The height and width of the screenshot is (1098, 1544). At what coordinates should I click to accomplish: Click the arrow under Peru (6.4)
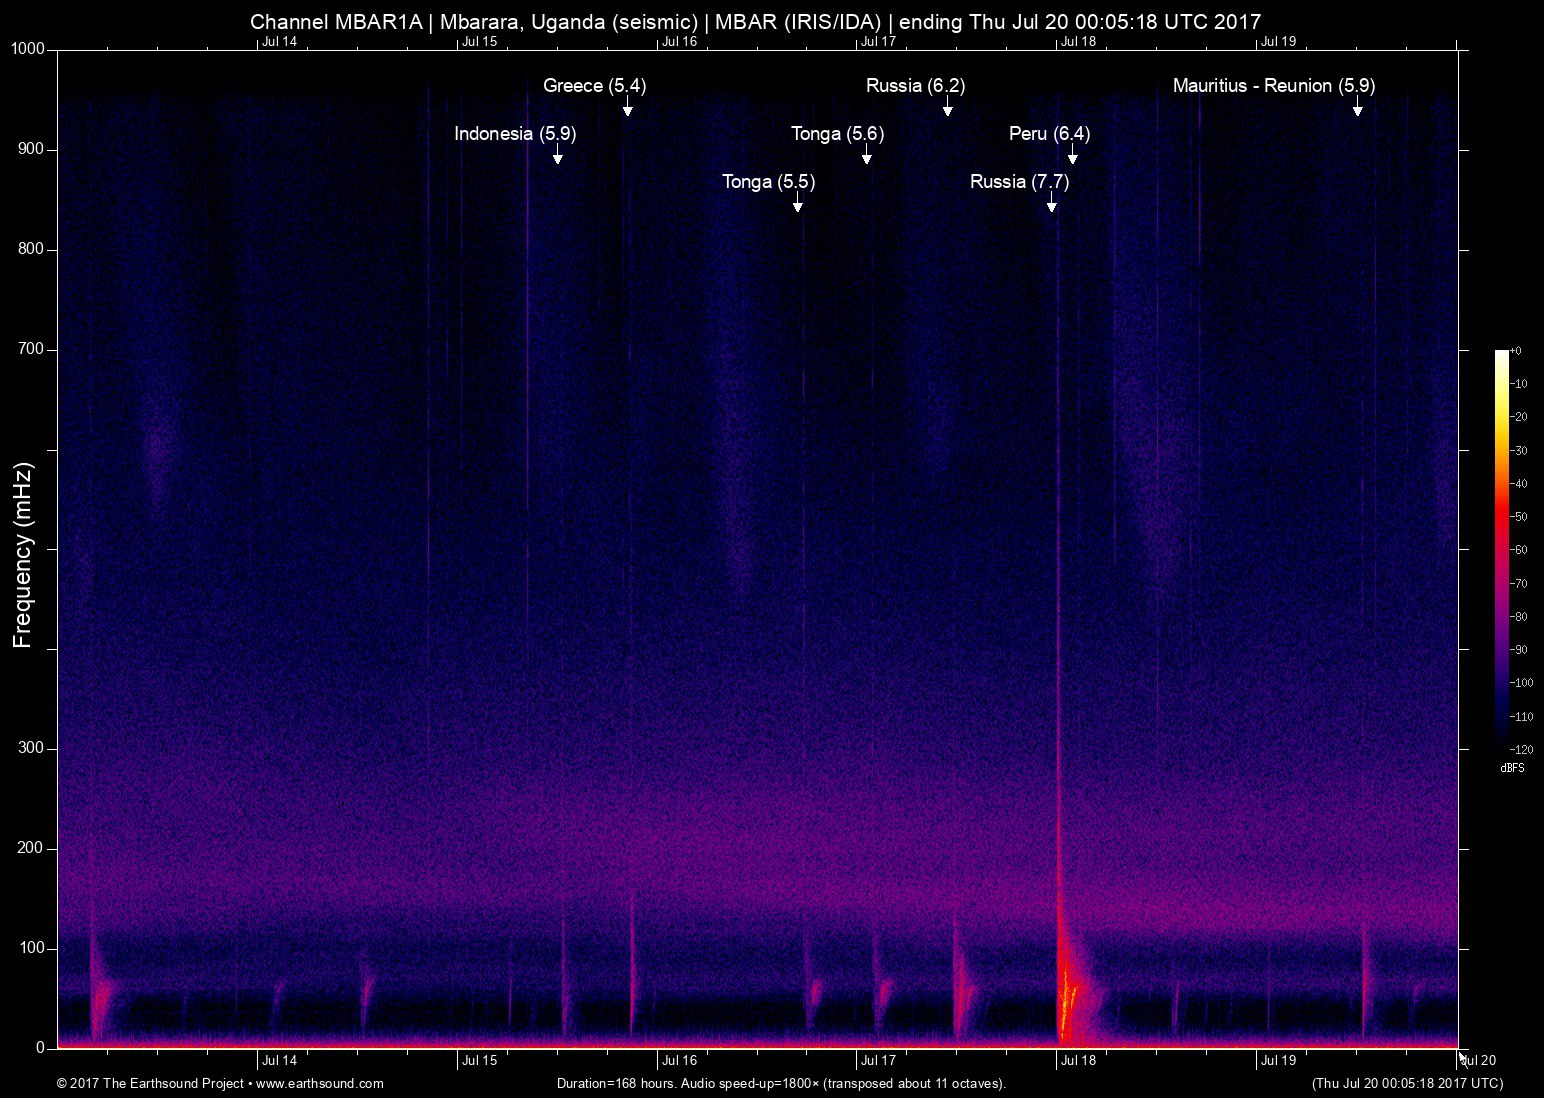coord(1072,155)
